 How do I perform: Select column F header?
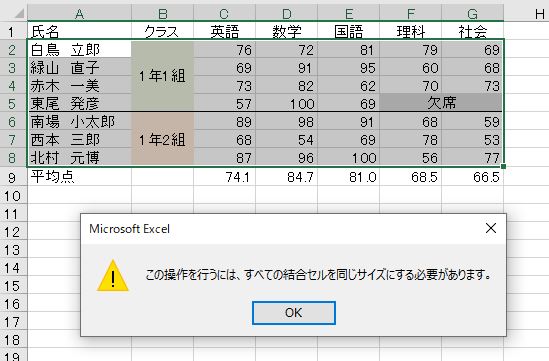pyautogui.click(x=410, y=14)
